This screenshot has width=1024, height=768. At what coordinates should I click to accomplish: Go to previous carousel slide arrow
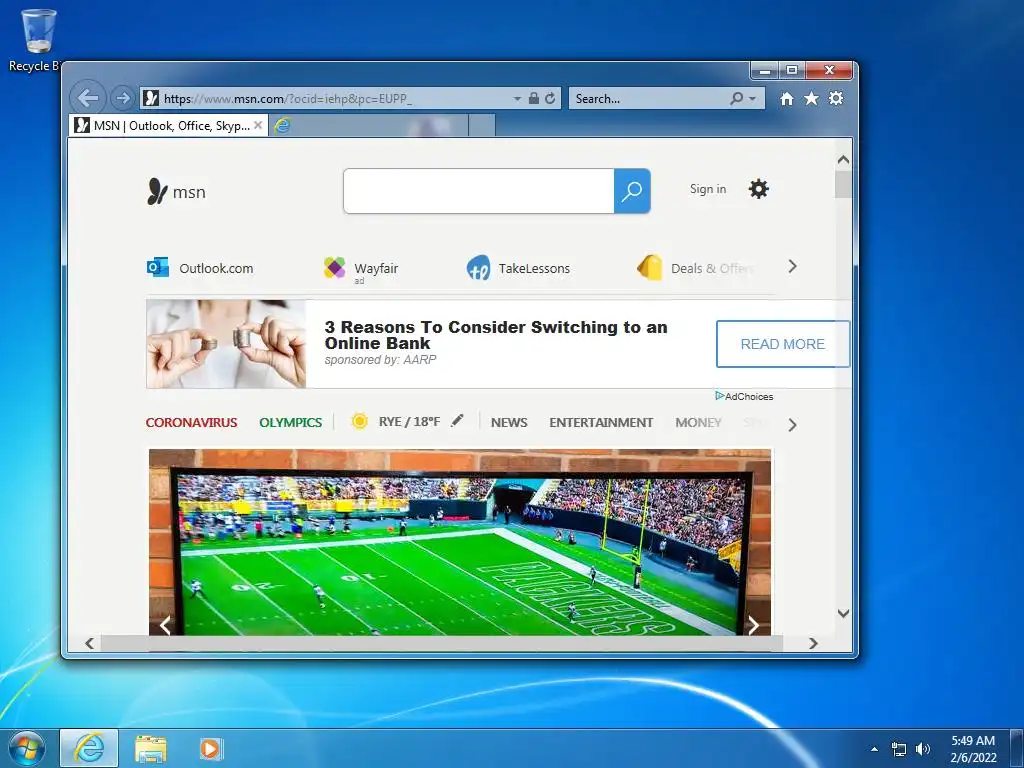pyautogui.click(x=165, y=625)
